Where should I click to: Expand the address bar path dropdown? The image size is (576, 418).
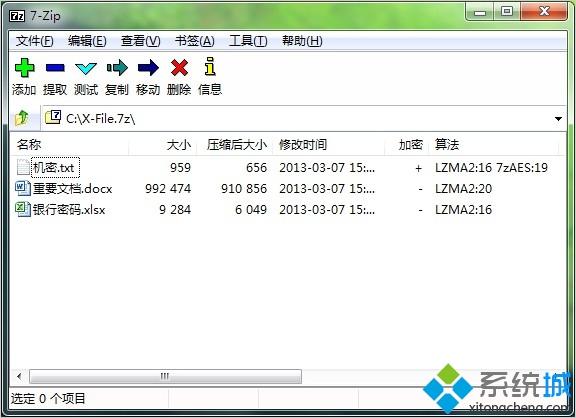pos(558,119)
